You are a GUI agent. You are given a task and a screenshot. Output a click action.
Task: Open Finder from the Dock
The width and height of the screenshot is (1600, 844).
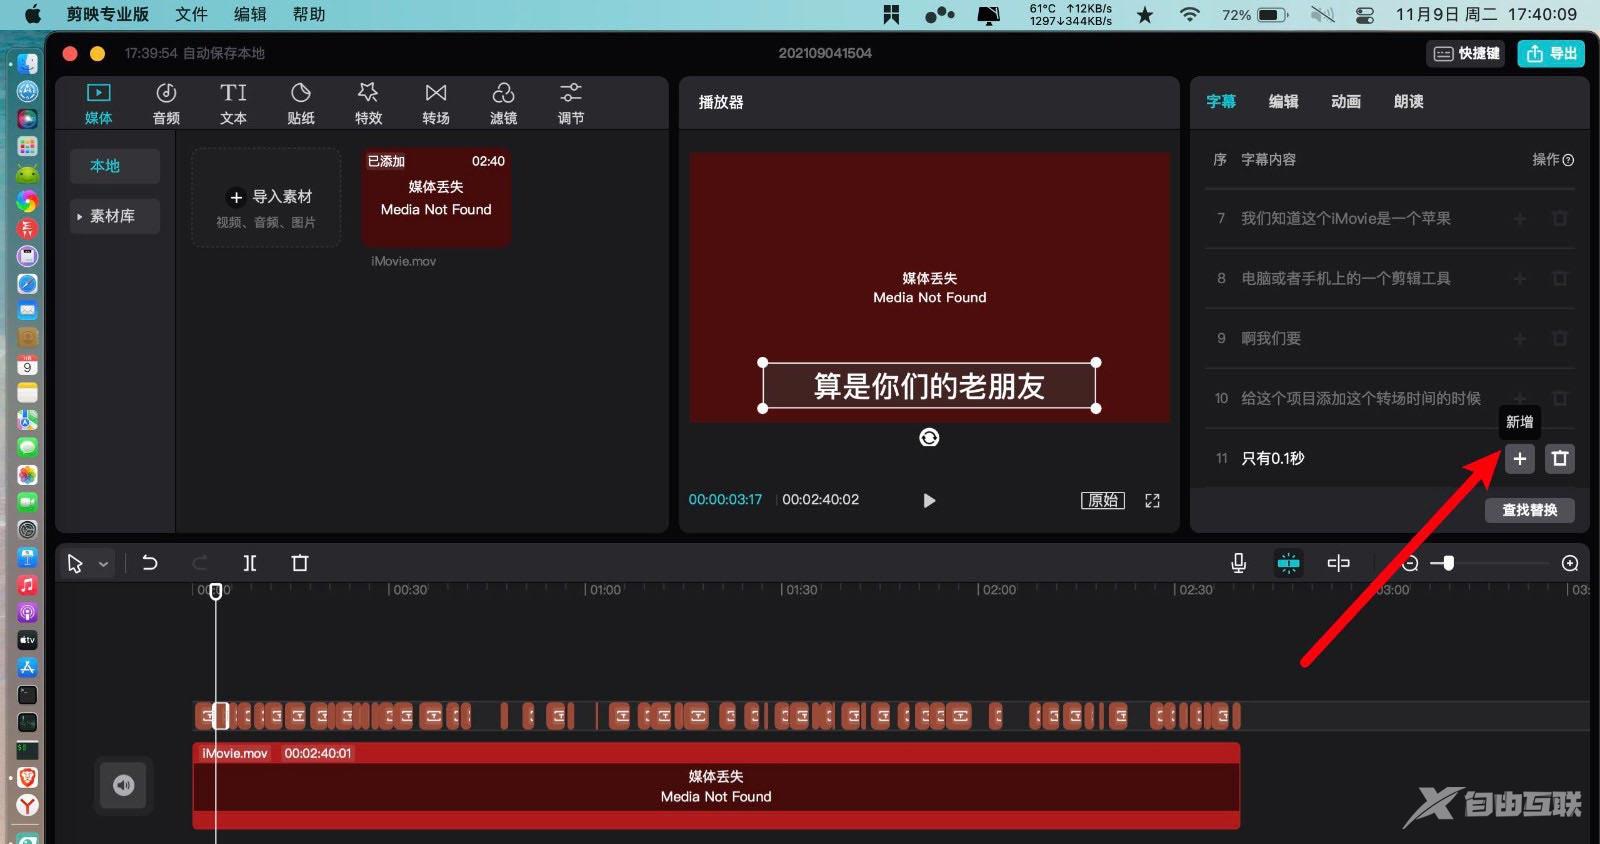coord(27,64)
